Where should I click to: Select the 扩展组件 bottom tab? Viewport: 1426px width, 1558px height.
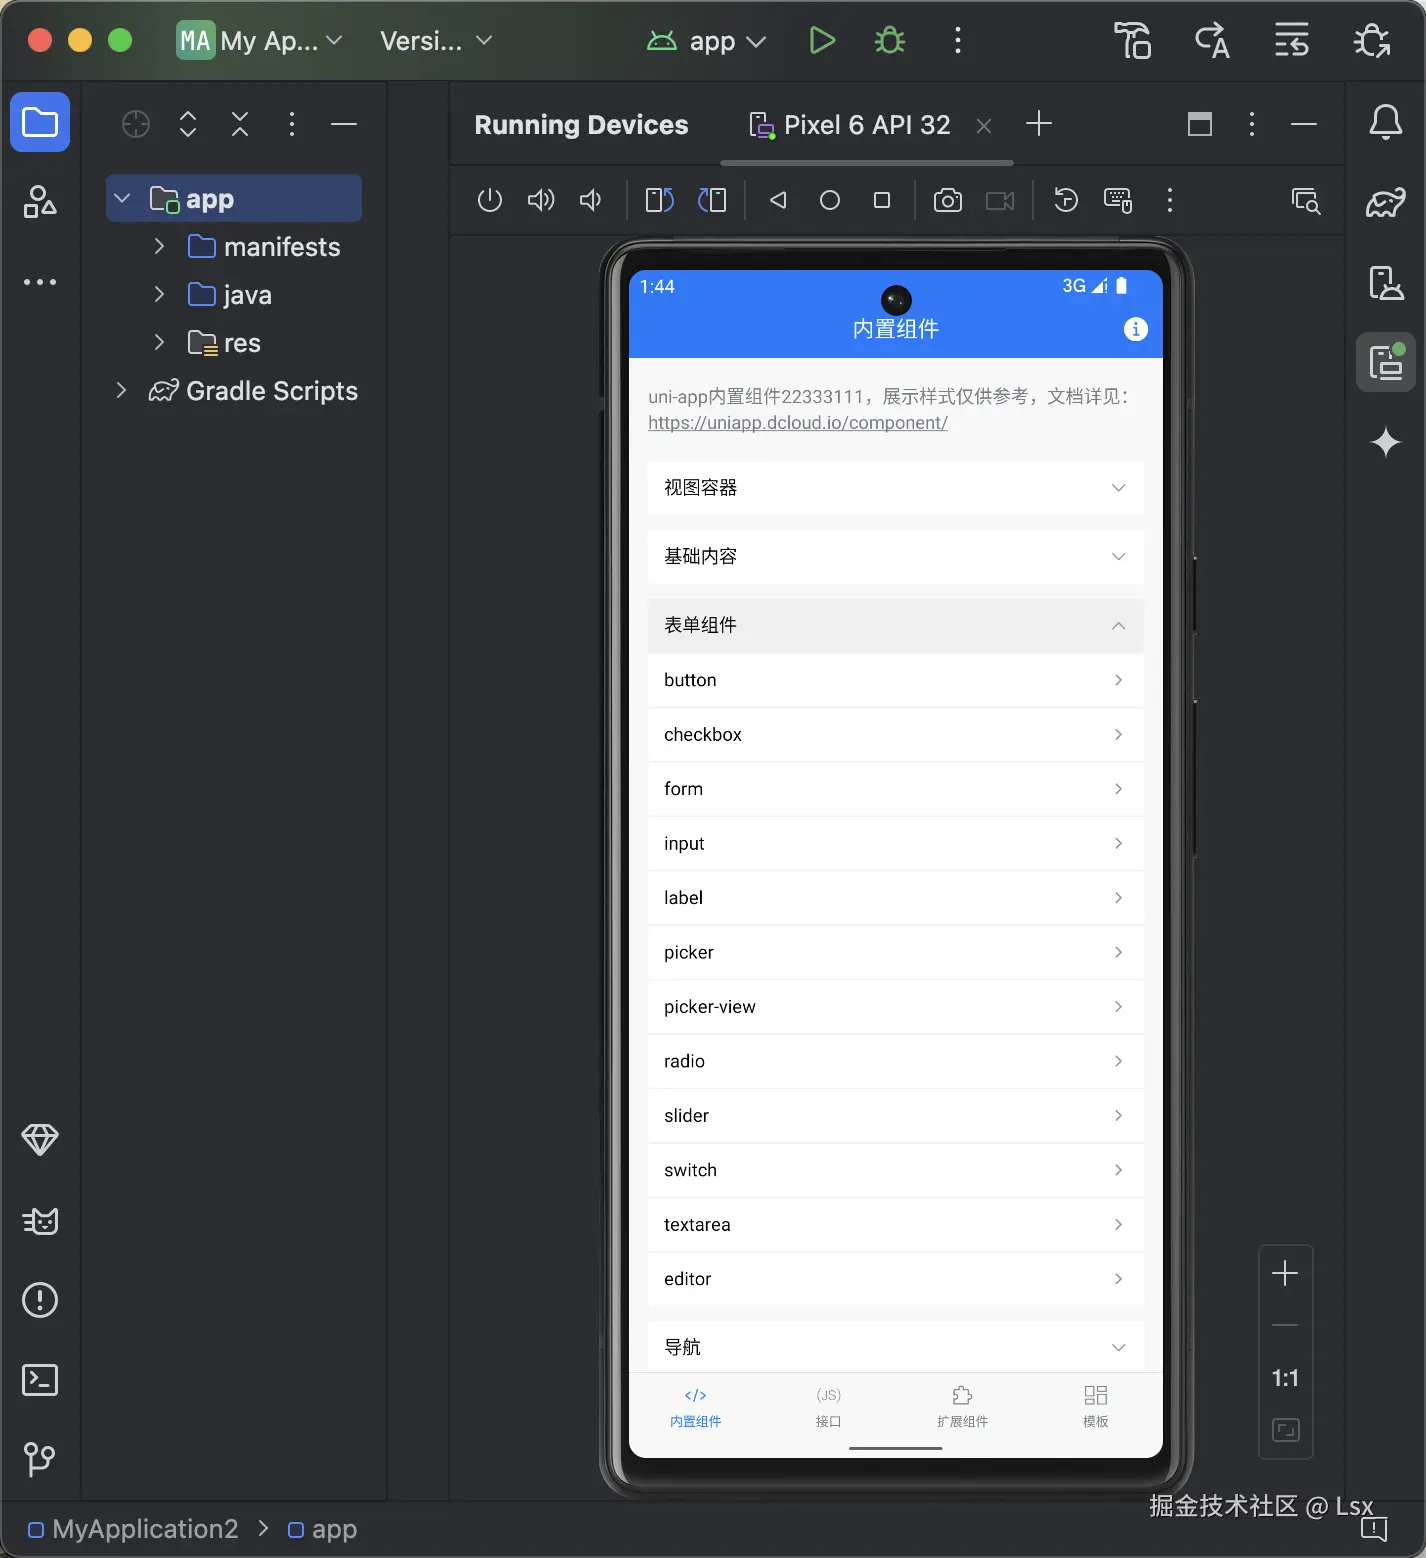point(962,1407)
